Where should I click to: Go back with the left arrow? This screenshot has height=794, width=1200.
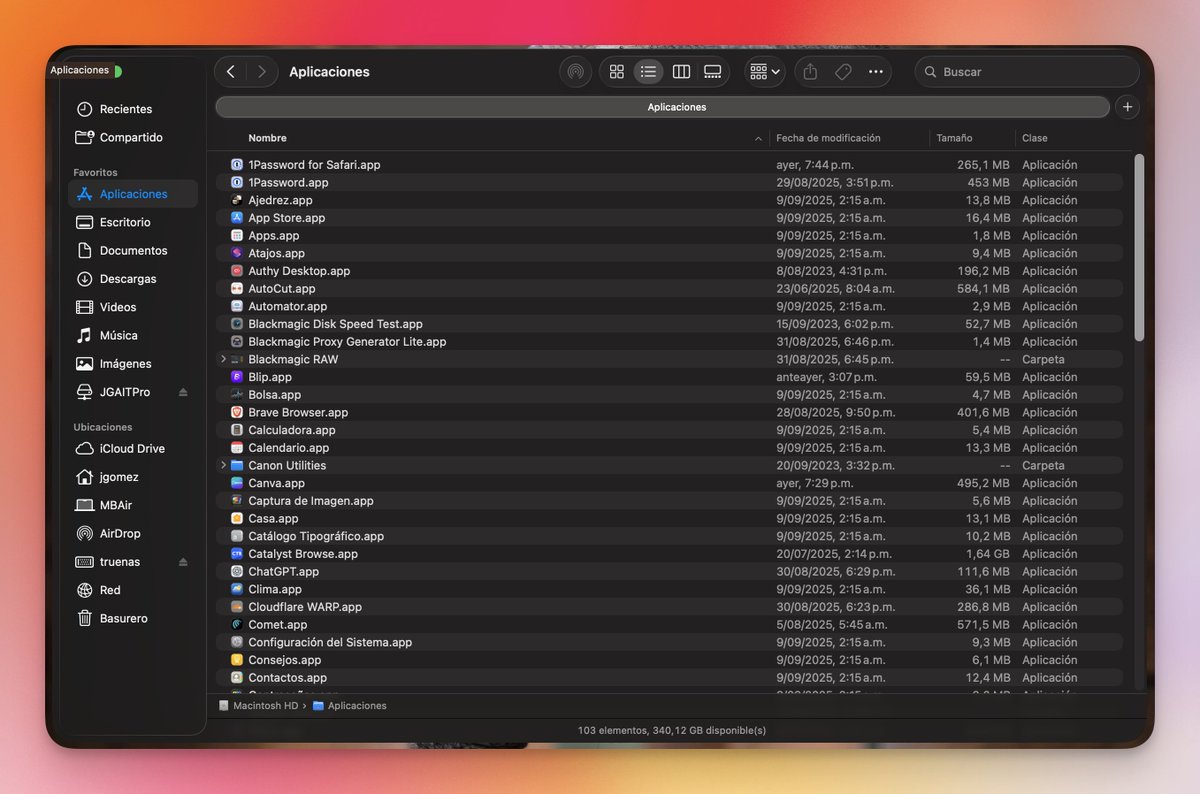(231, 72)
